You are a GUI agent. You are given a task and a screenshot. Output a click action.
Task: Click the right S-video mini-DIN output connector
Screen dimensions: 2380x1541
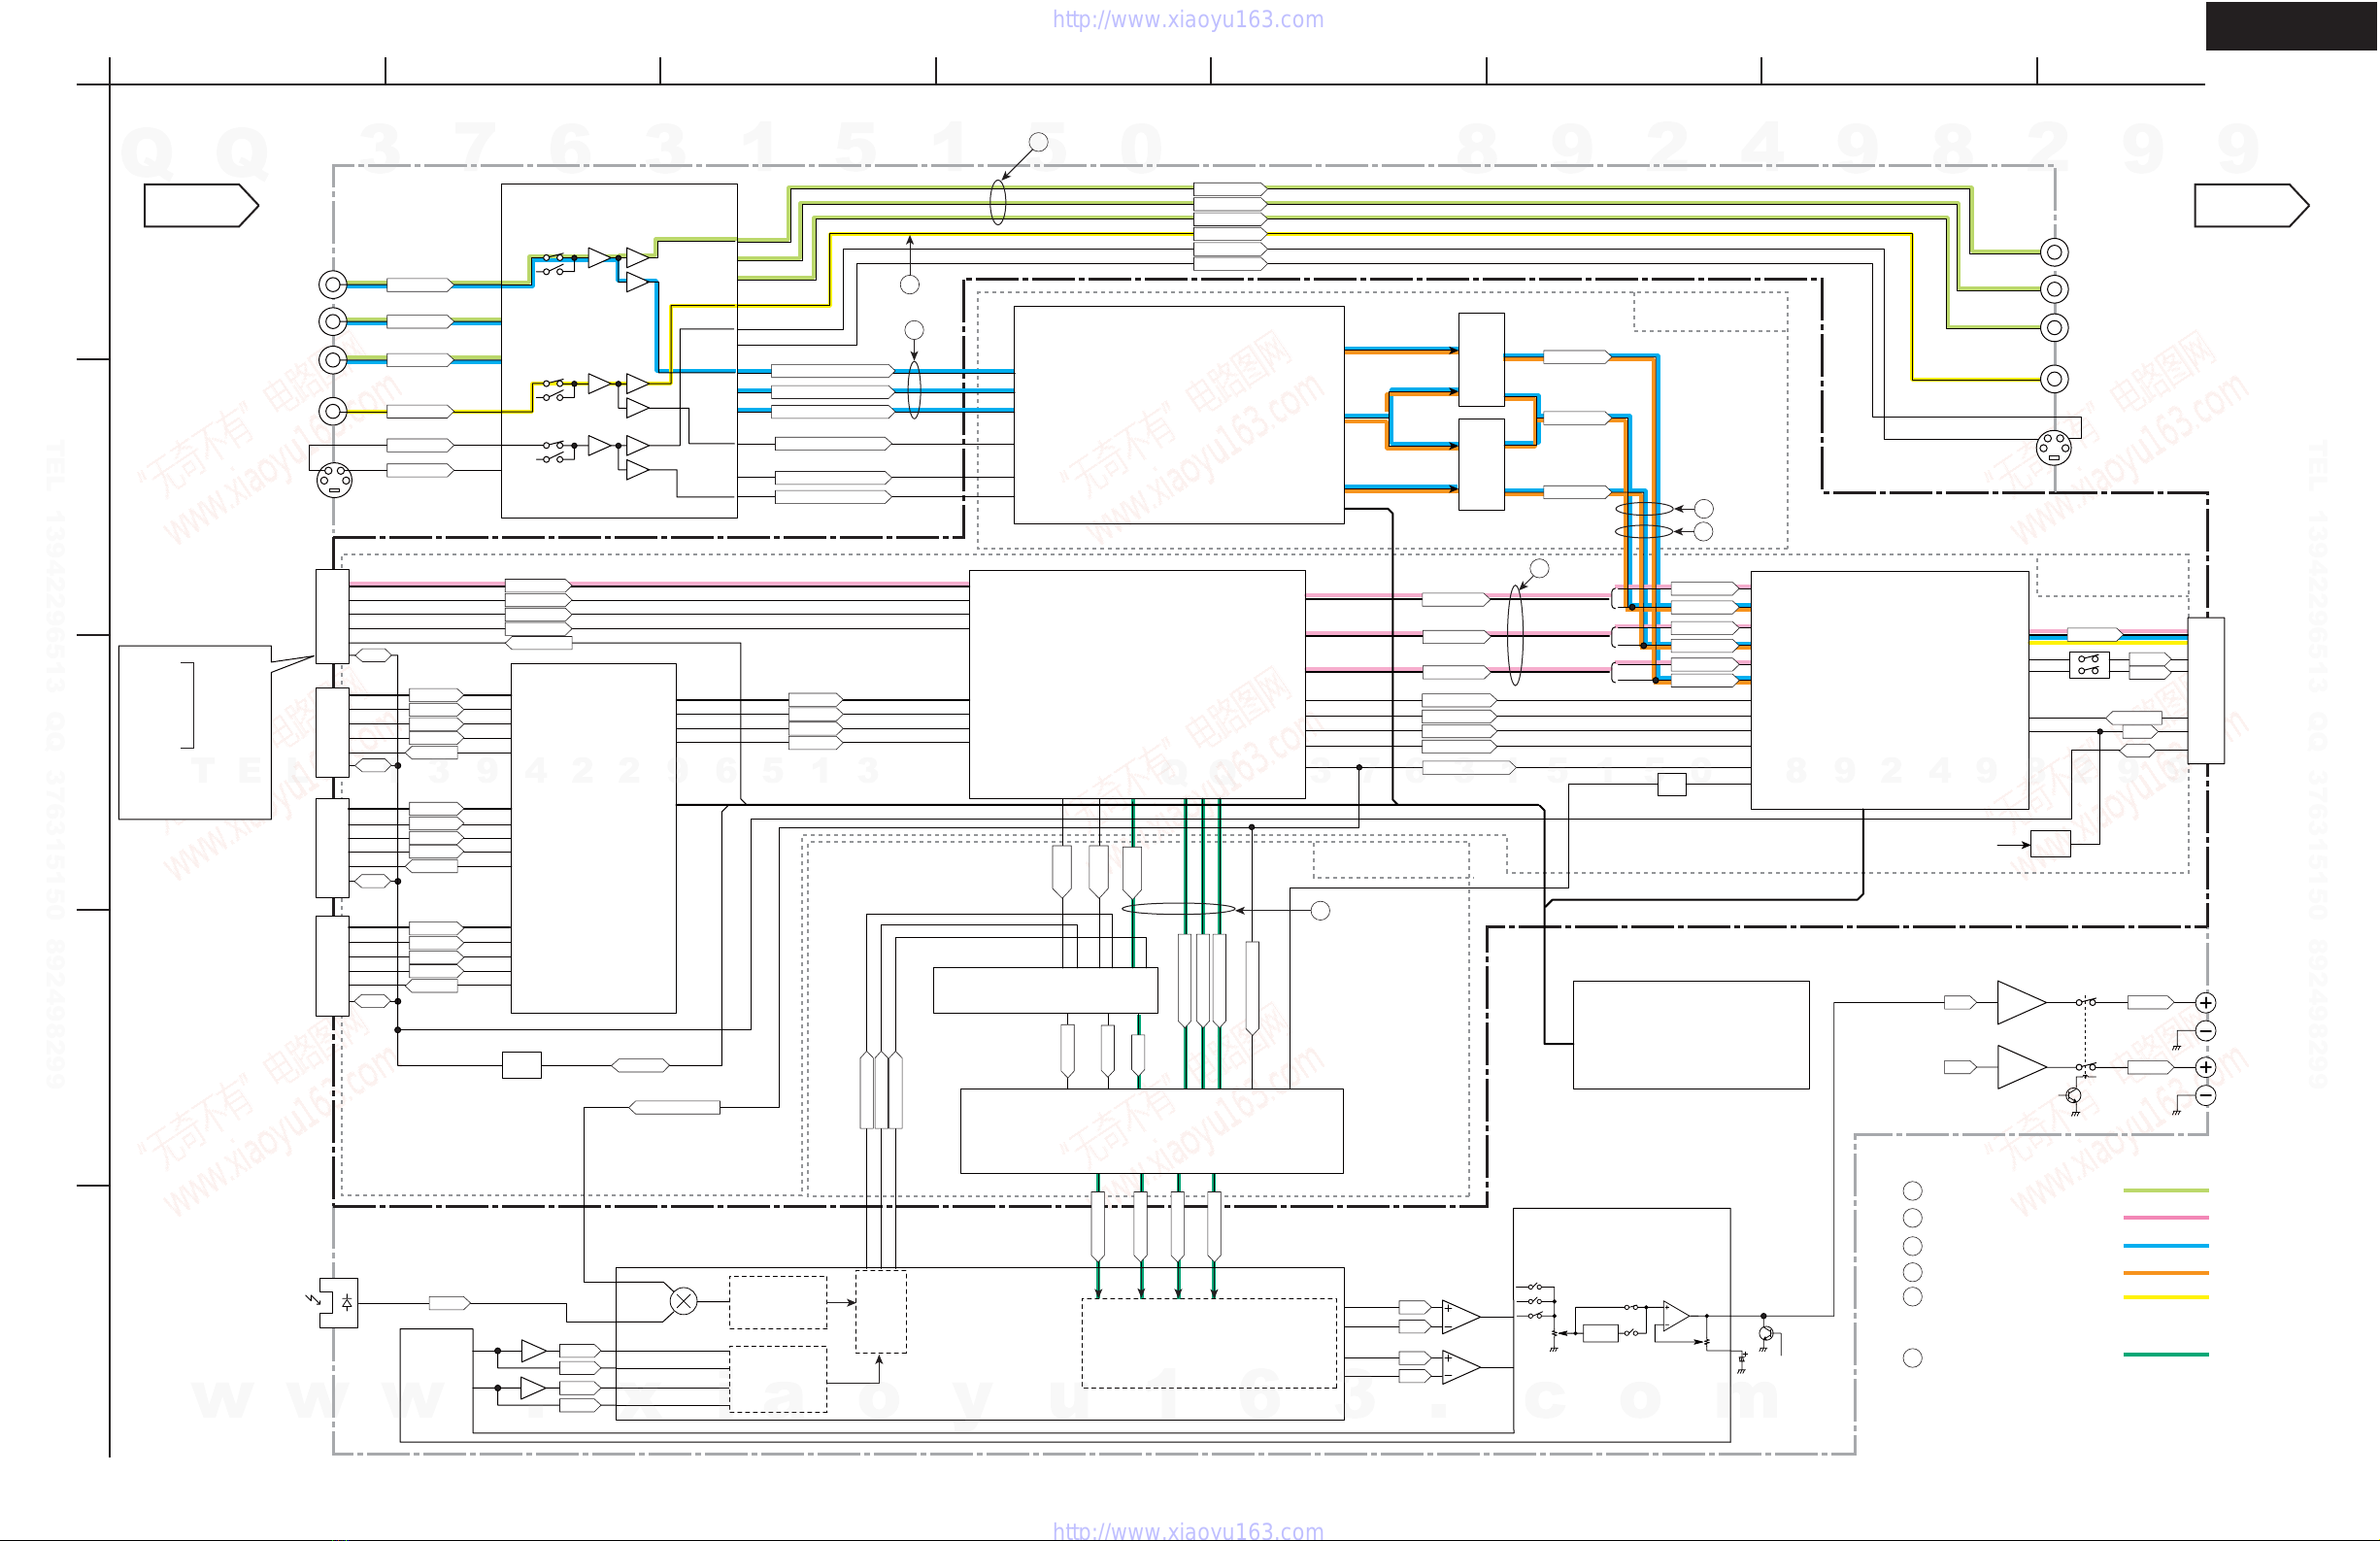pyautogui.click(x=2053, y=447)
